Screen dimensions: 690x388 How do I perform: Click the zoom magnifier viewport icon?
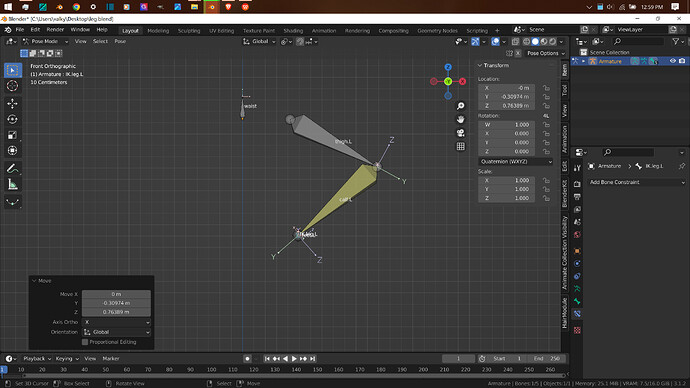460,106
